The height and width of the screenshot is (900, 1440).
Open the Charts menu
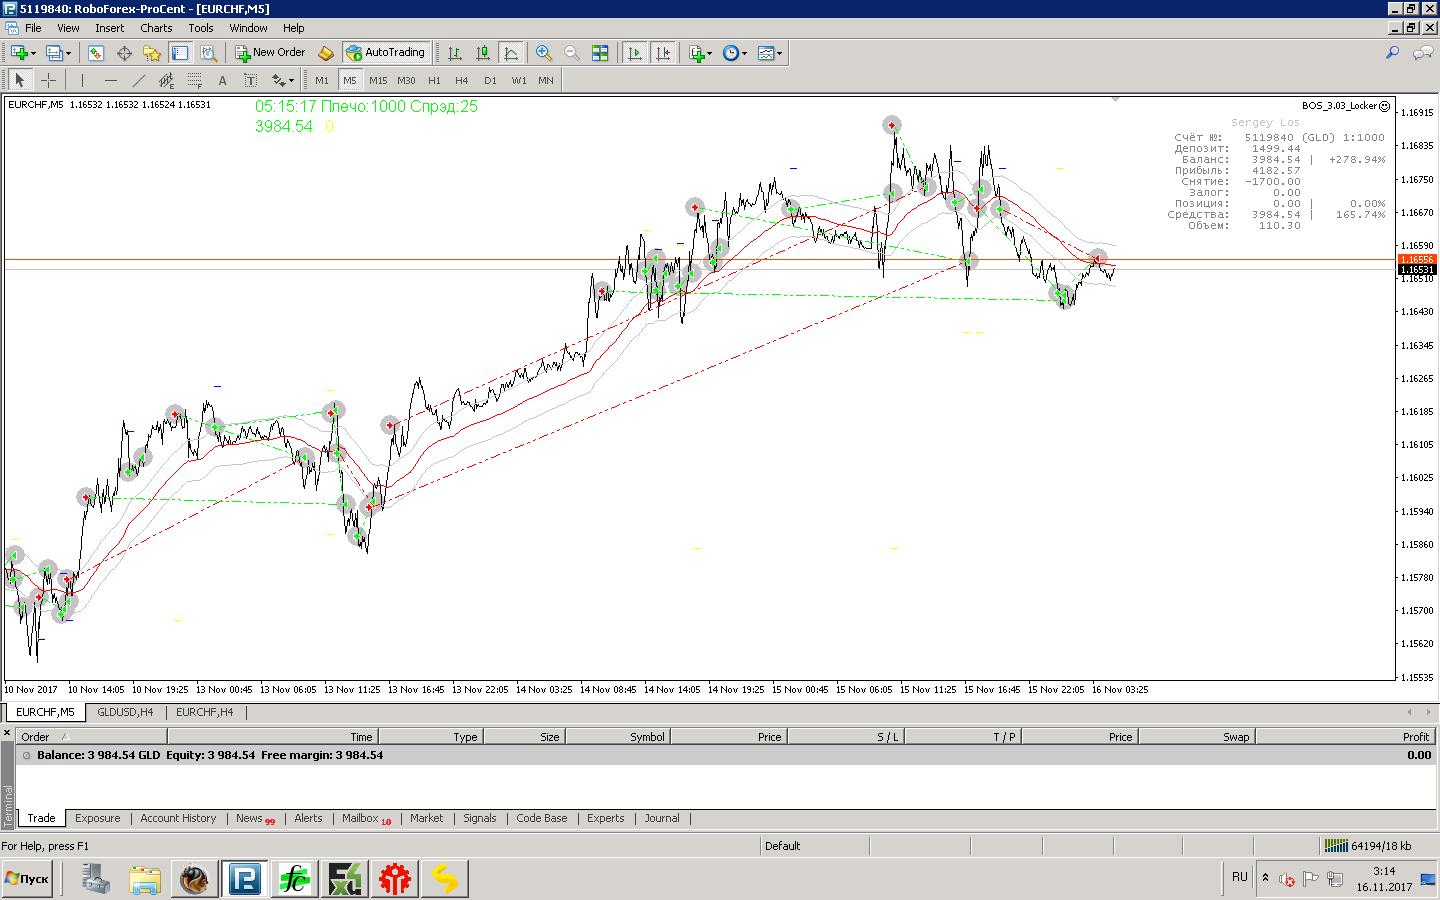[x=156, y=28]
